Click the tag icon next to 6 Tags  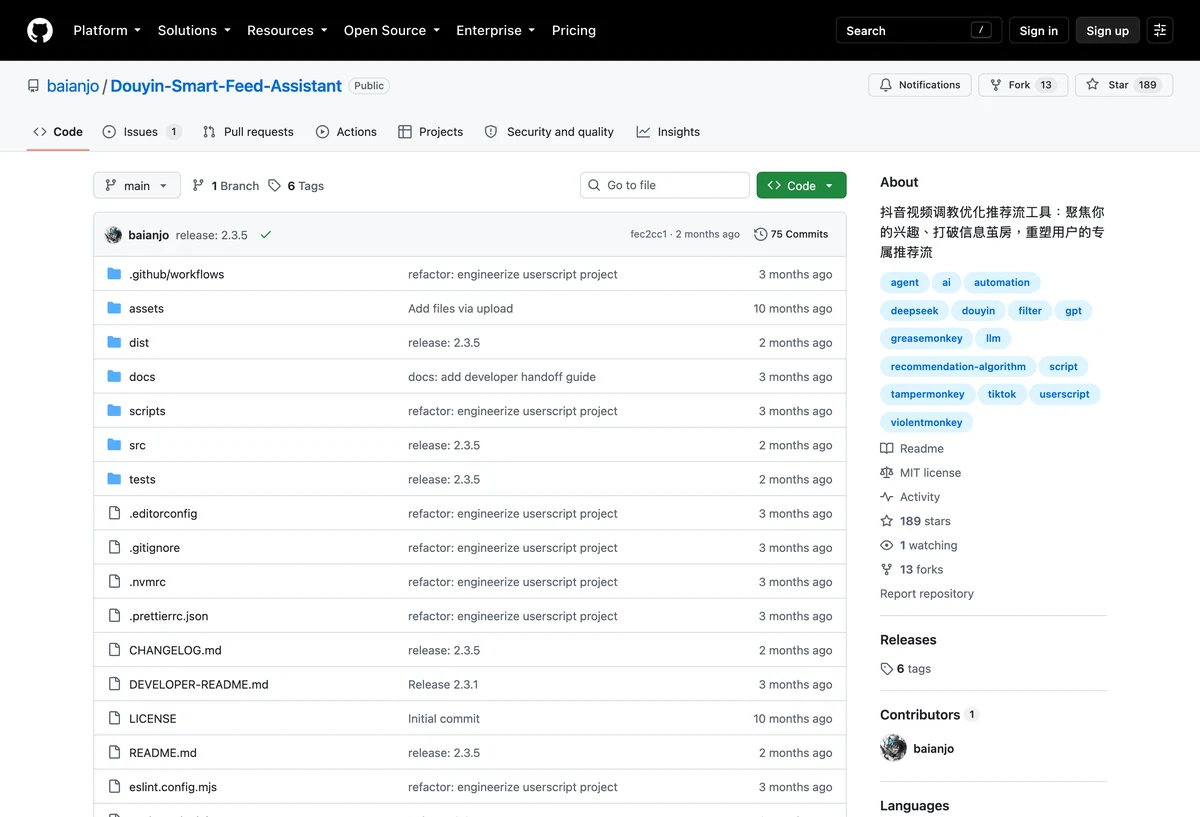(274, 185)
